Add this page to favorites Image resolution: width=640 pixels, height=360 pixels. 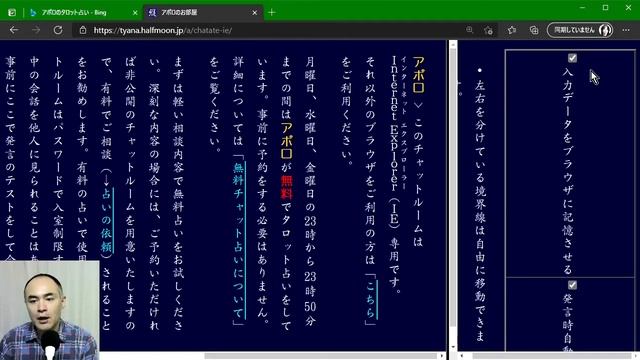tap(488, 30)
